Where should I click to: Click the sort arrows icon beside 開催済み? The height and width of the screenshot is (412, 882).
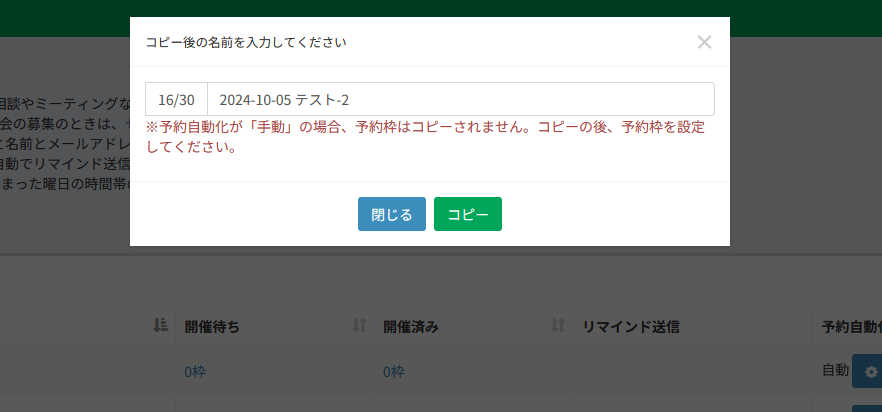coord(558,326)
